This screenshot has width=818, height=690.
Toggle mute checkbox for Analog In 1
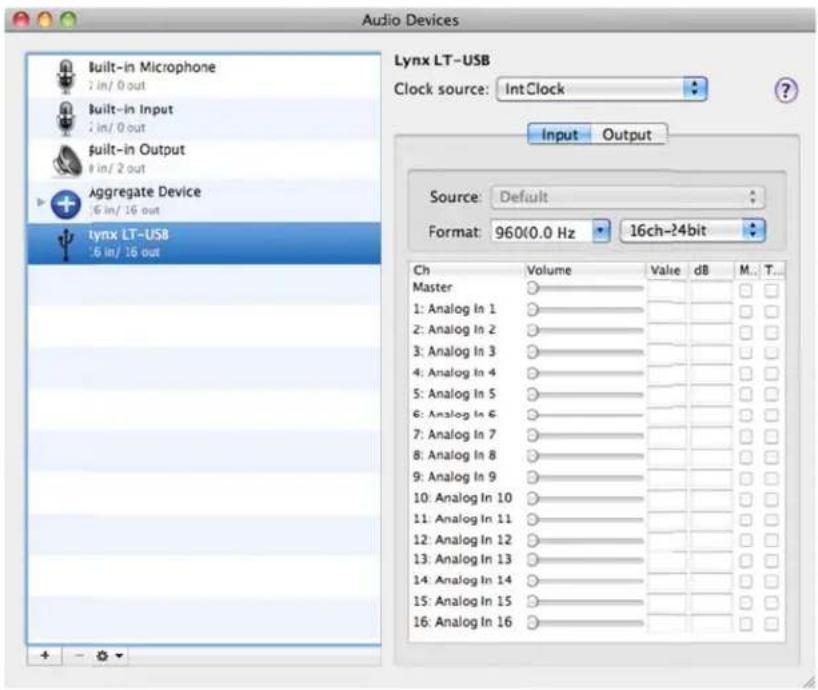pyautogui.click(x=746, y=311)
